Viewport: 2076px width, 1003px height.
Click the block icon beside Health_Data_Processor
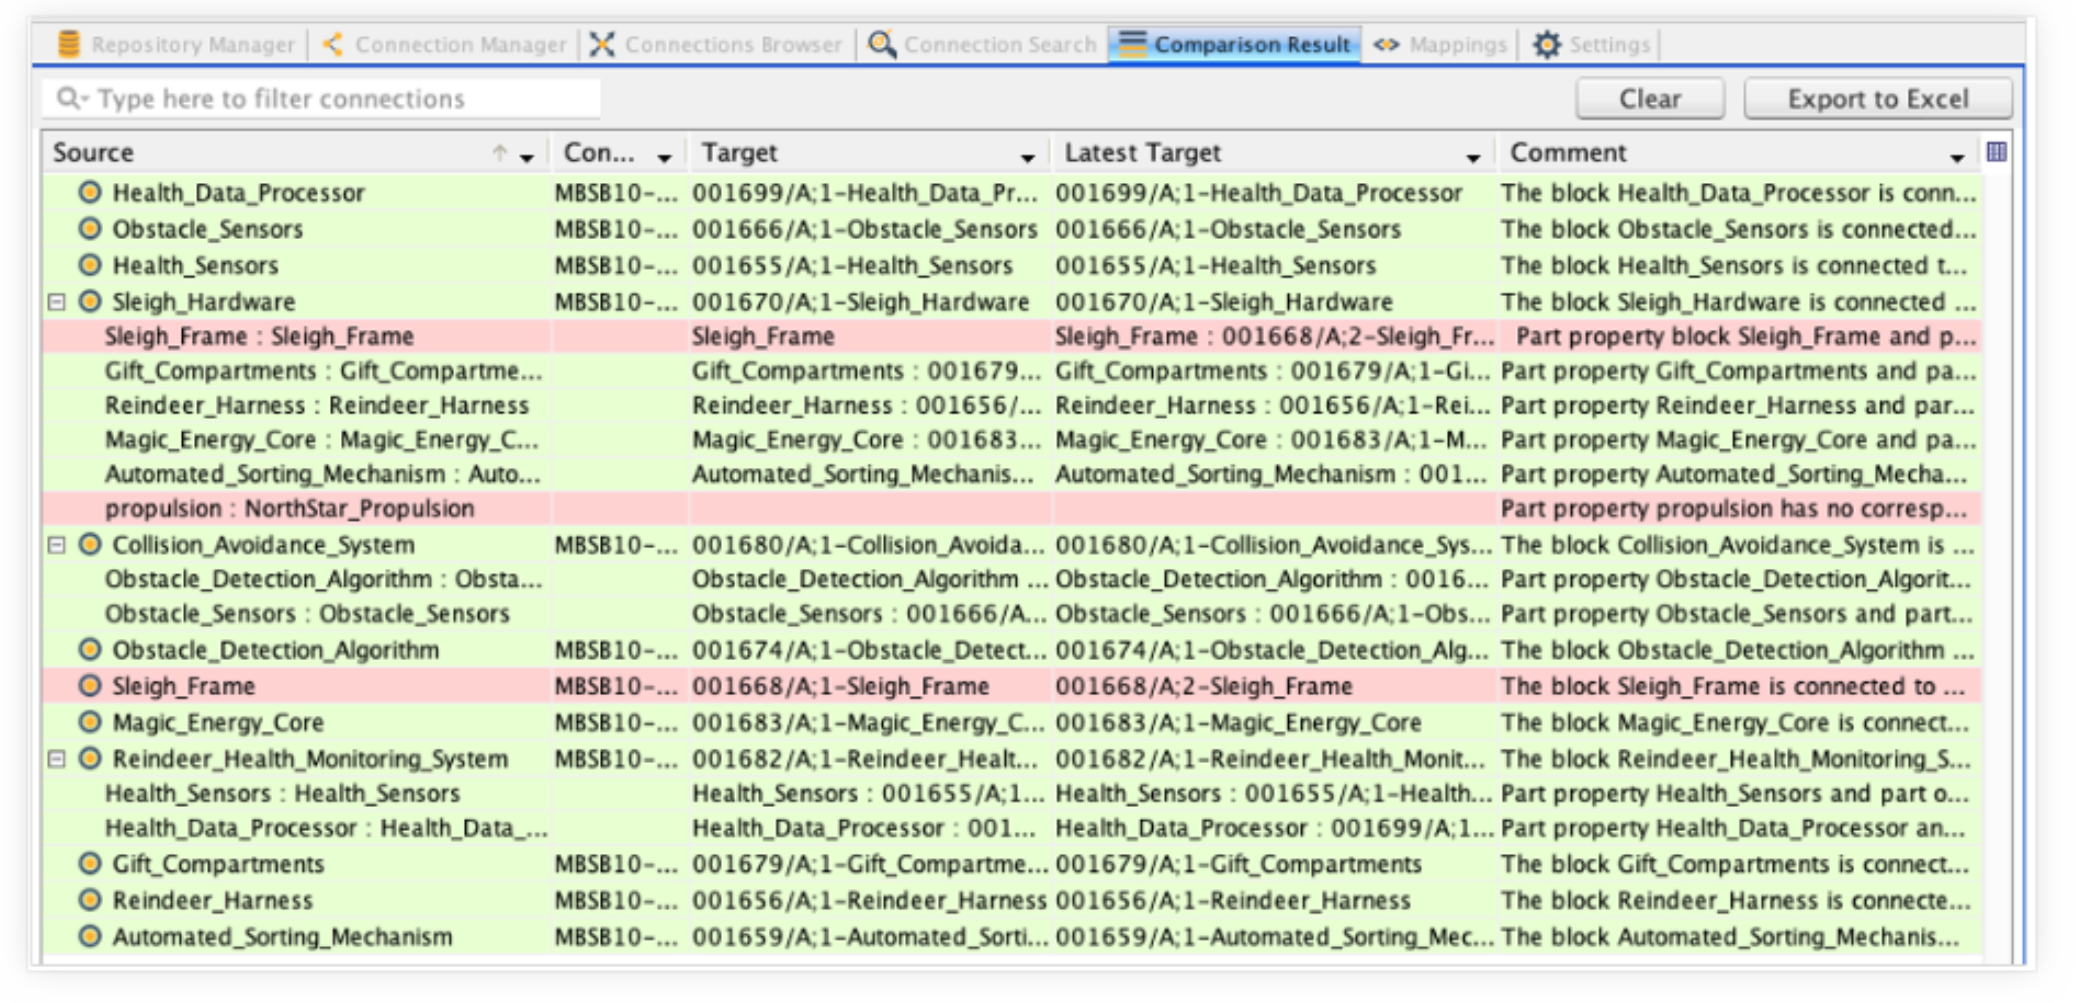coord(90,192)
